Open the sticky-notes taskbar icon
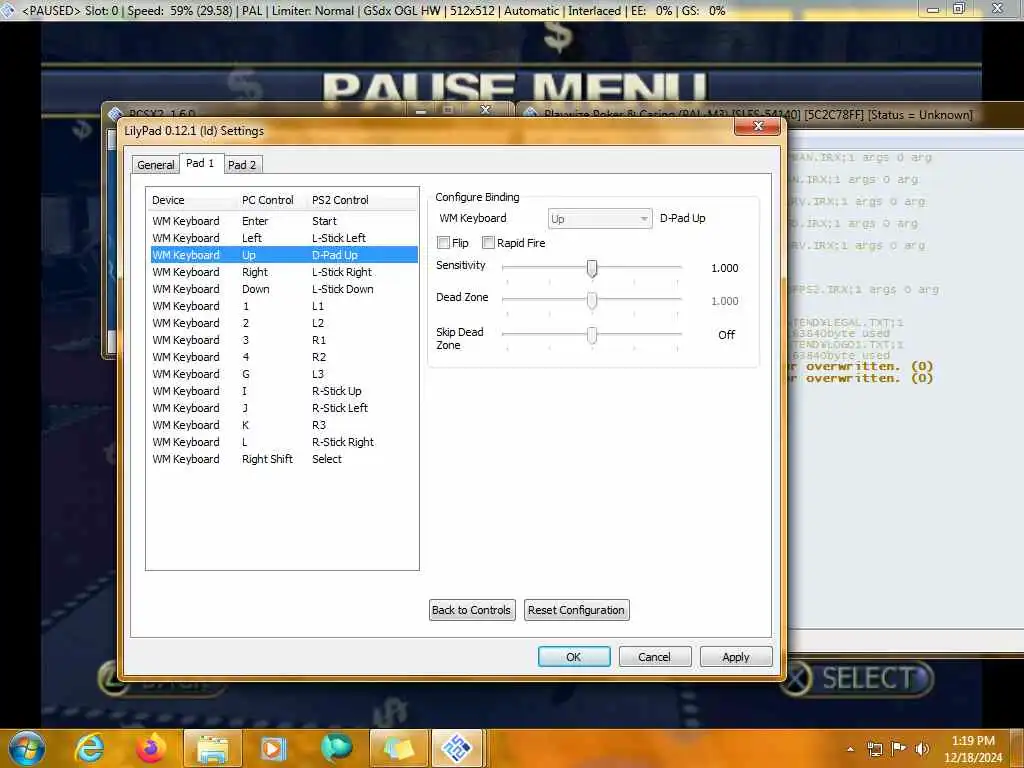1024x768 pixels. [398, 748]
